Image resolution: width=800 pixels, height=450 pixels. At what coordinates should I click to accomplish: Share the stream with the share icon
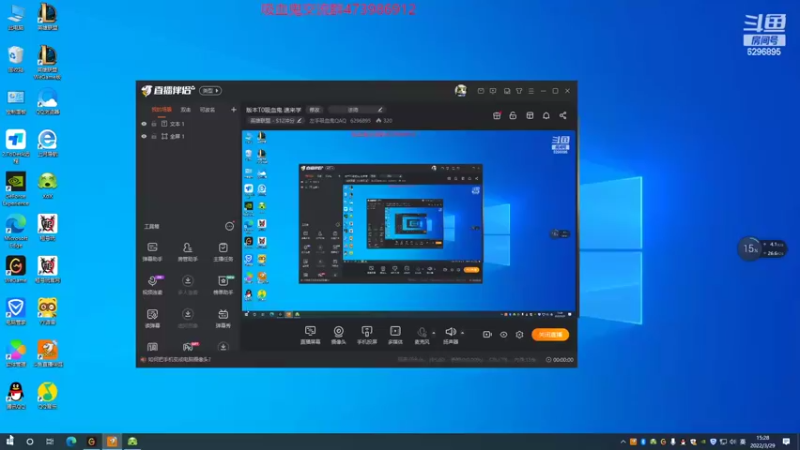(x=563, y=116)
